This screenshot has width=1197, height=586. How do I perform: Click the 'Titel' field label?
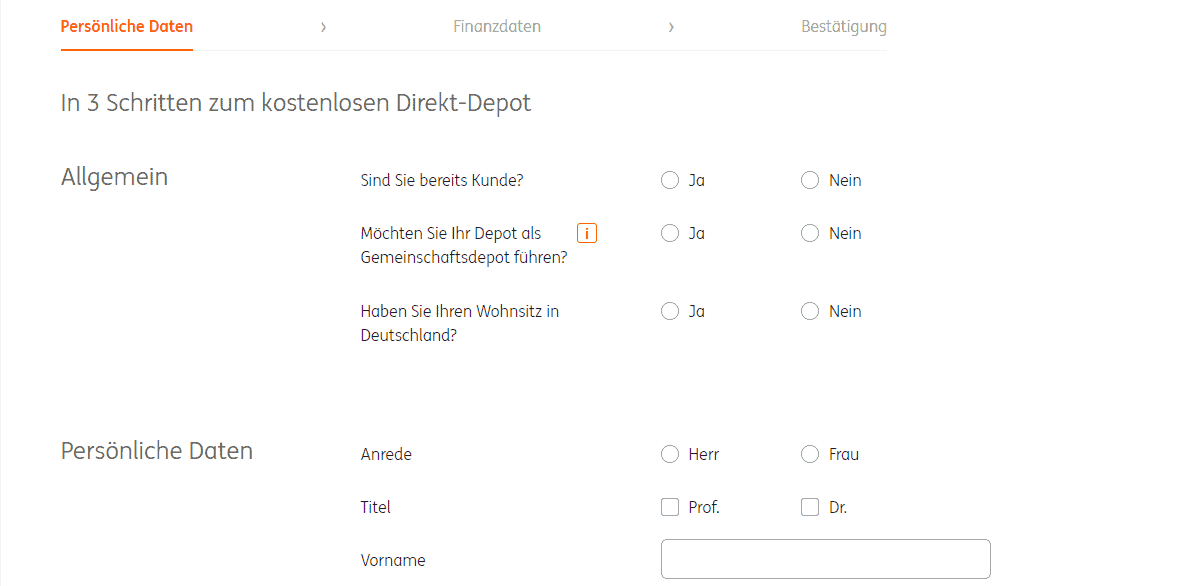(x=376, y=507)
